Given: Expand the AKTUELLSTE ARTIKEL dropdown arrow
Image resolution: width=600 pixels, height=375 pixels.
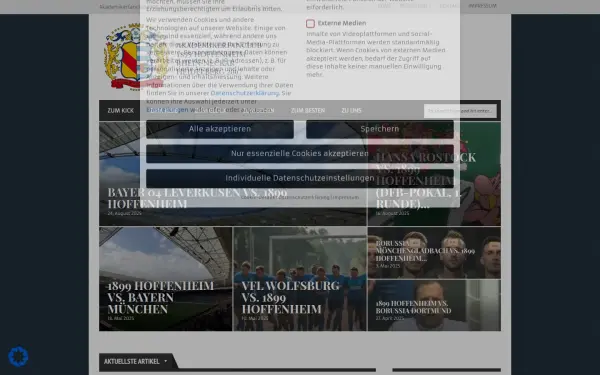Looking at the screenshot, I should (x=166, y=361).
